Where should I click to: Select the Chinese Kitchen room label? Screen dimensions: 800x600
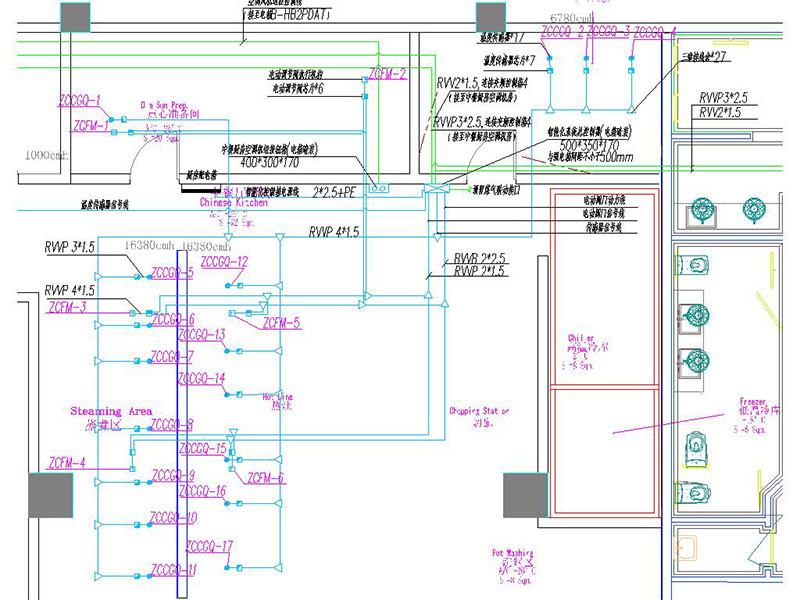pos(237,202)
